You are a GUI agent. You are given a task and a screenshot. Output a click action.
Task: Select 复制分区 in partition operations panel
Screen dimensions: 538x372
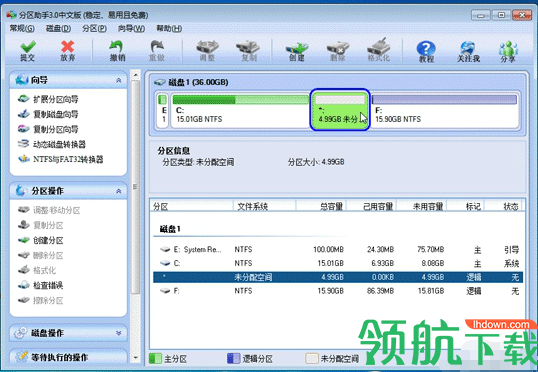pos(40,225)
